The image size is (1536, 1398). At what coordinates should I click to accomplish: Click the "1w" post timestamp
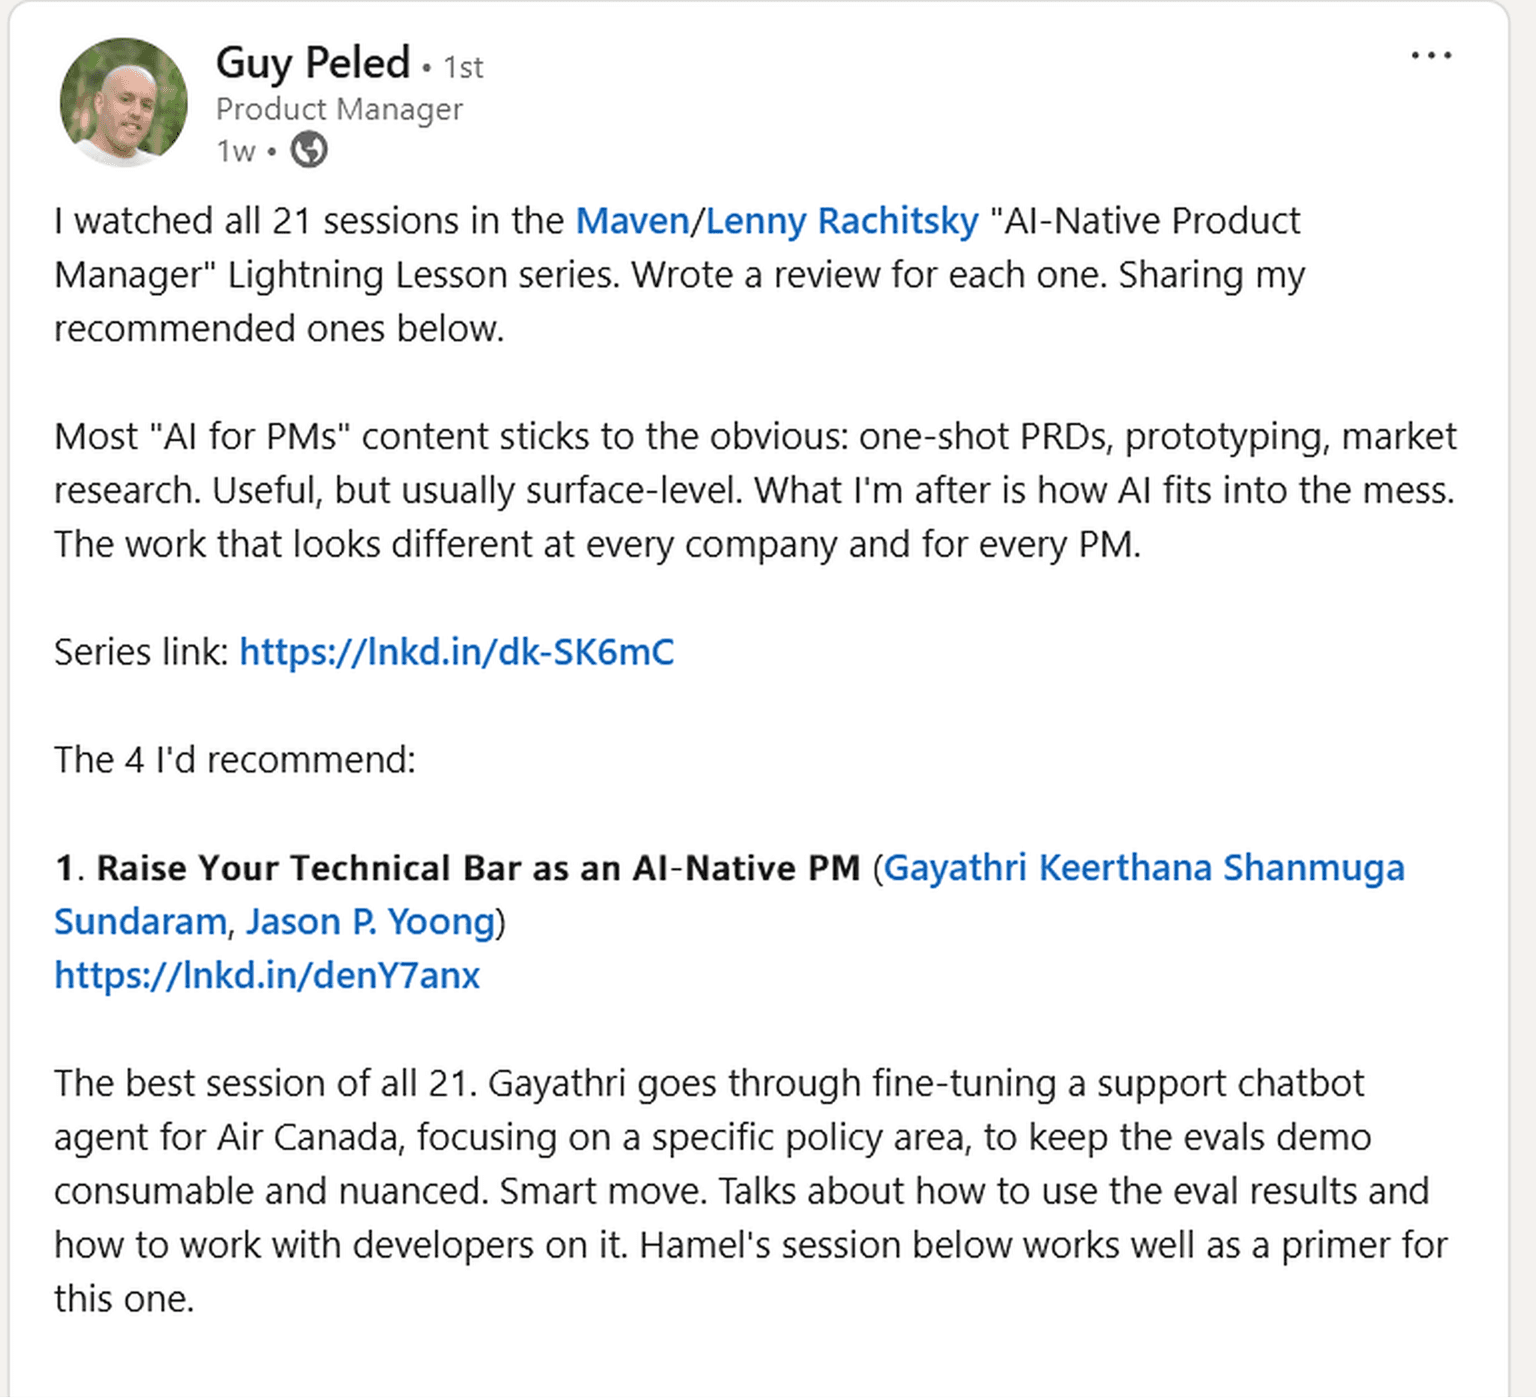pos(236,151)
